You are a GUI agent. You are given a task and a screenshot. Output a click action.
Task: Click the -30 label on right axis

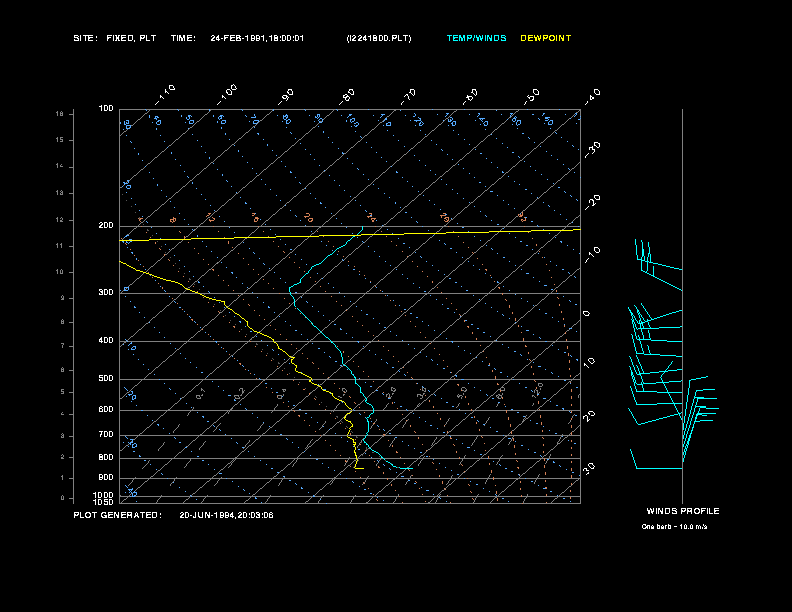(592, 149)
